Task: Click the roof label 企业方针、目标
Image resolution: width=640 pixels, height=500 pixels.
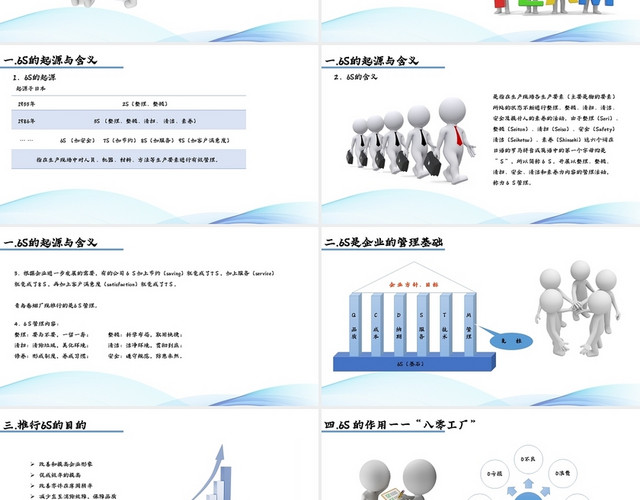Action: [x=413, y=284]
